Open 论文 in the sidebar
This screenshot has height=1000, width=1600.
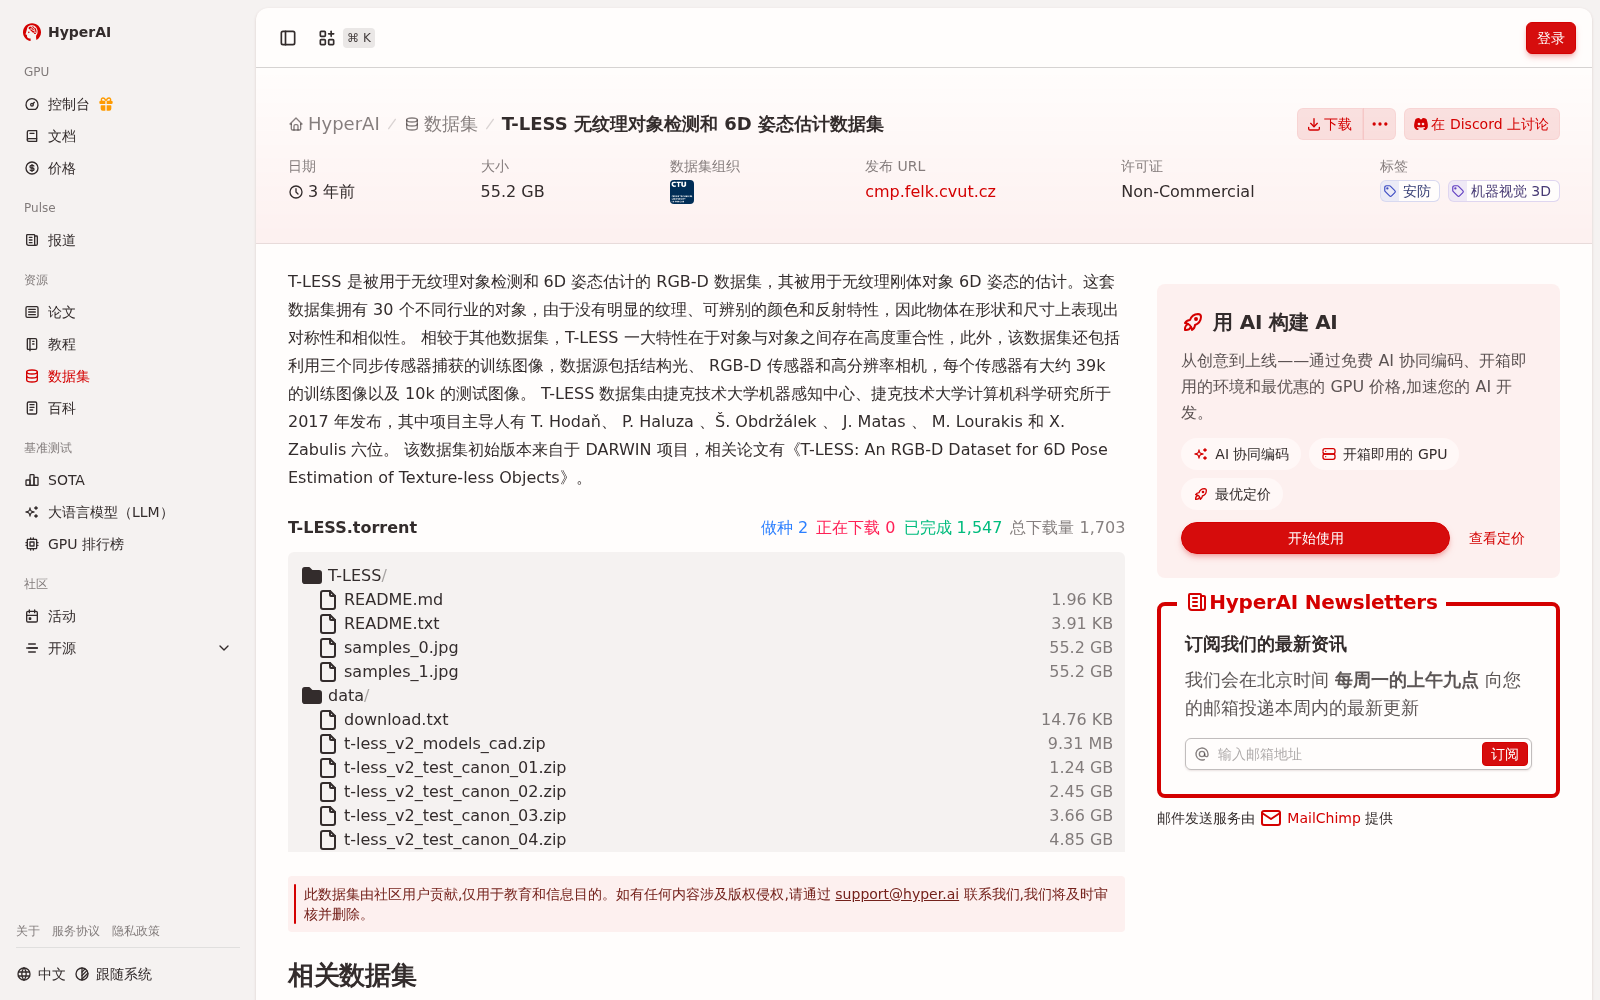point(61,312)
